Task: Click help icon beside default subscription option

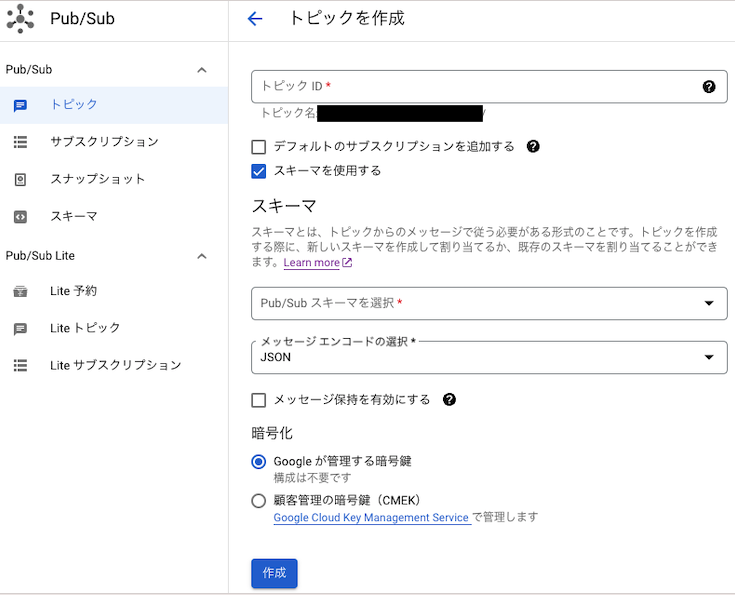Action: tap(533, 147)
